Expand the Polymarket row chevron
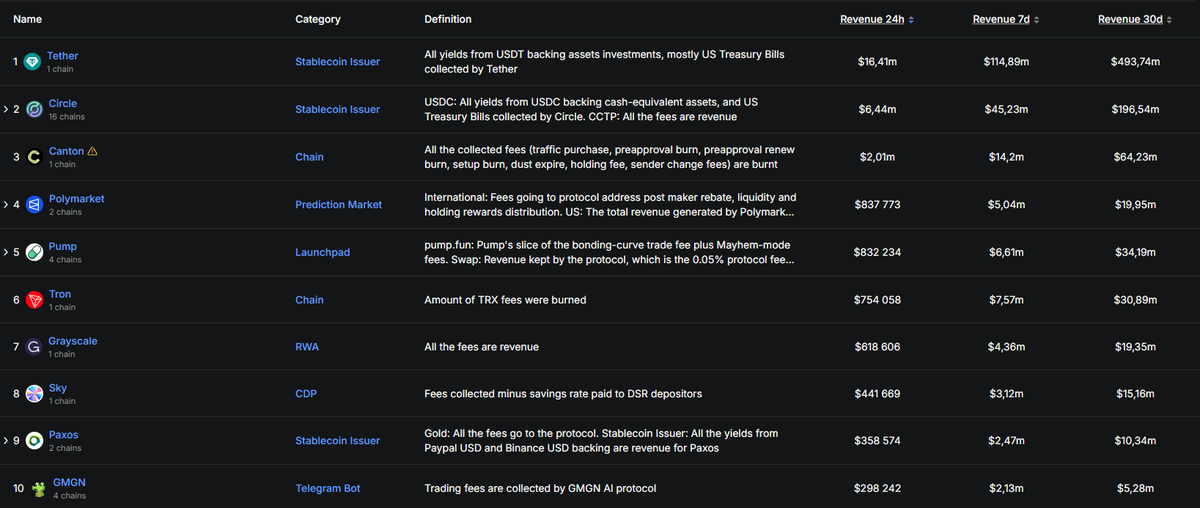The width and height of the screenshot is (1200, 508). (5, 204)
